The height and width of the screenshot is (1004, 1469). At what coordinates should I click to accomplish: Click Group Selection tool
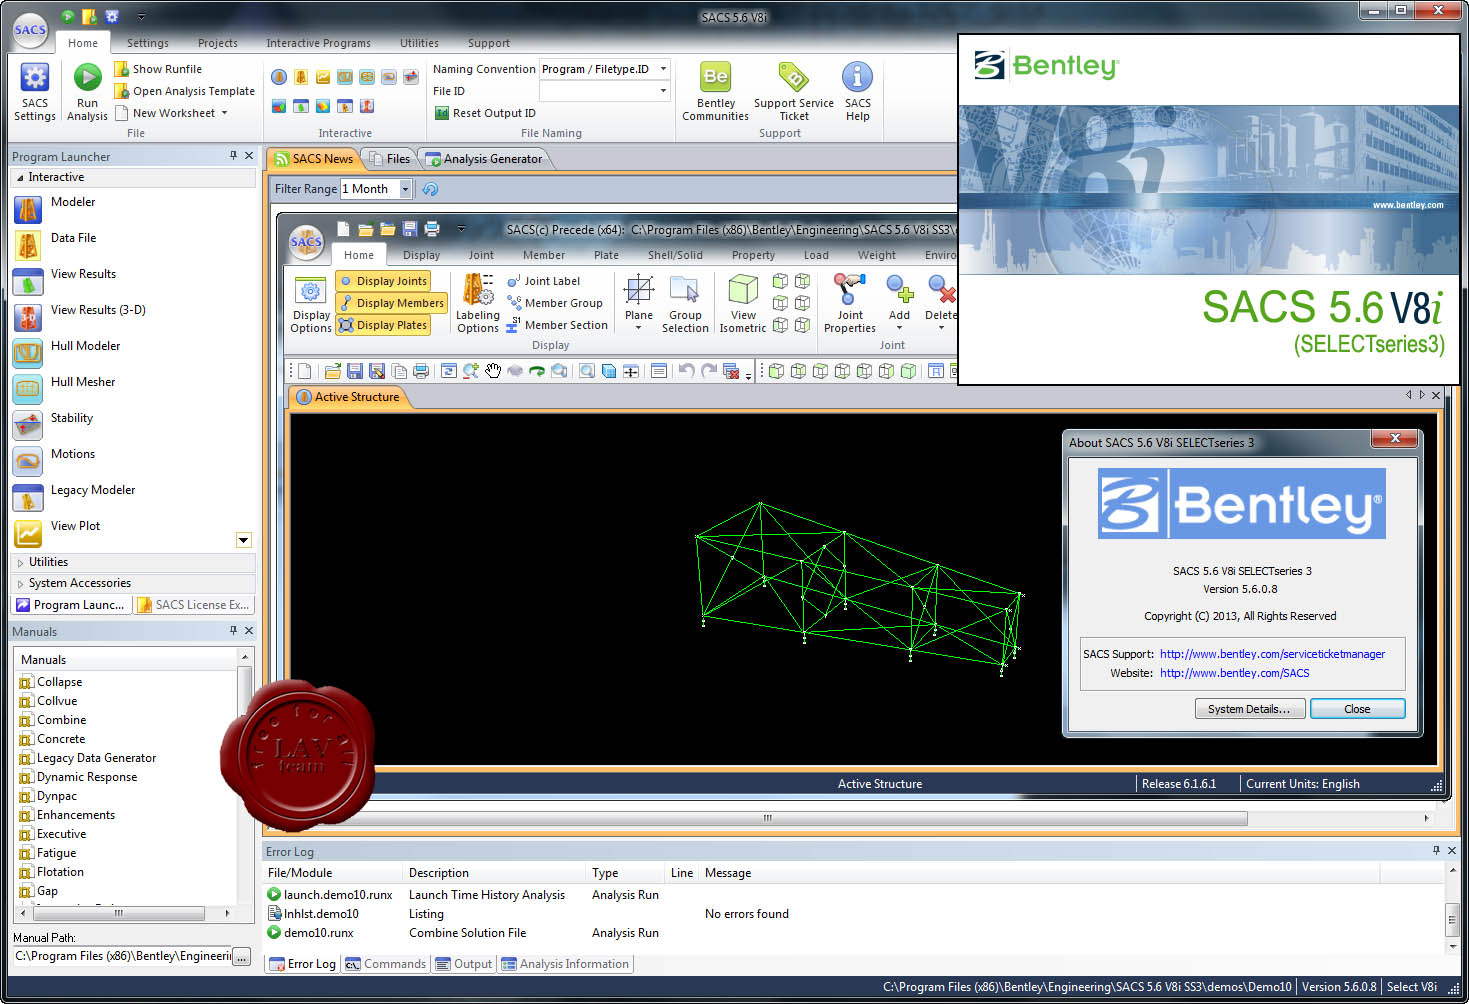pyautogui.click(x=685, y=304)
